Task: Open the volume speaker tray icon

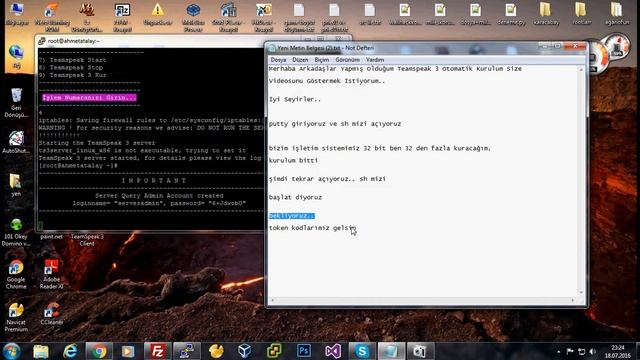Action: (593, 351)
